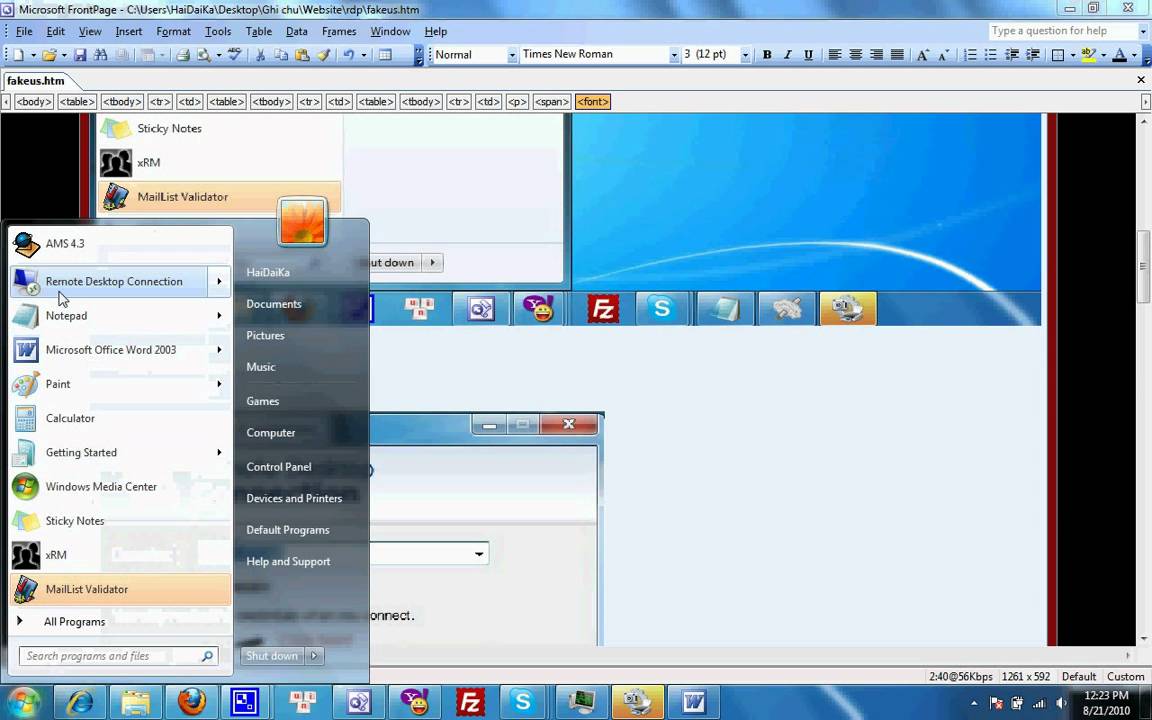The width and height of the screenshot is (1152, 720).
Task: Toggle Justify alignment
Action: pyautogui.click(x=897, y=55)
